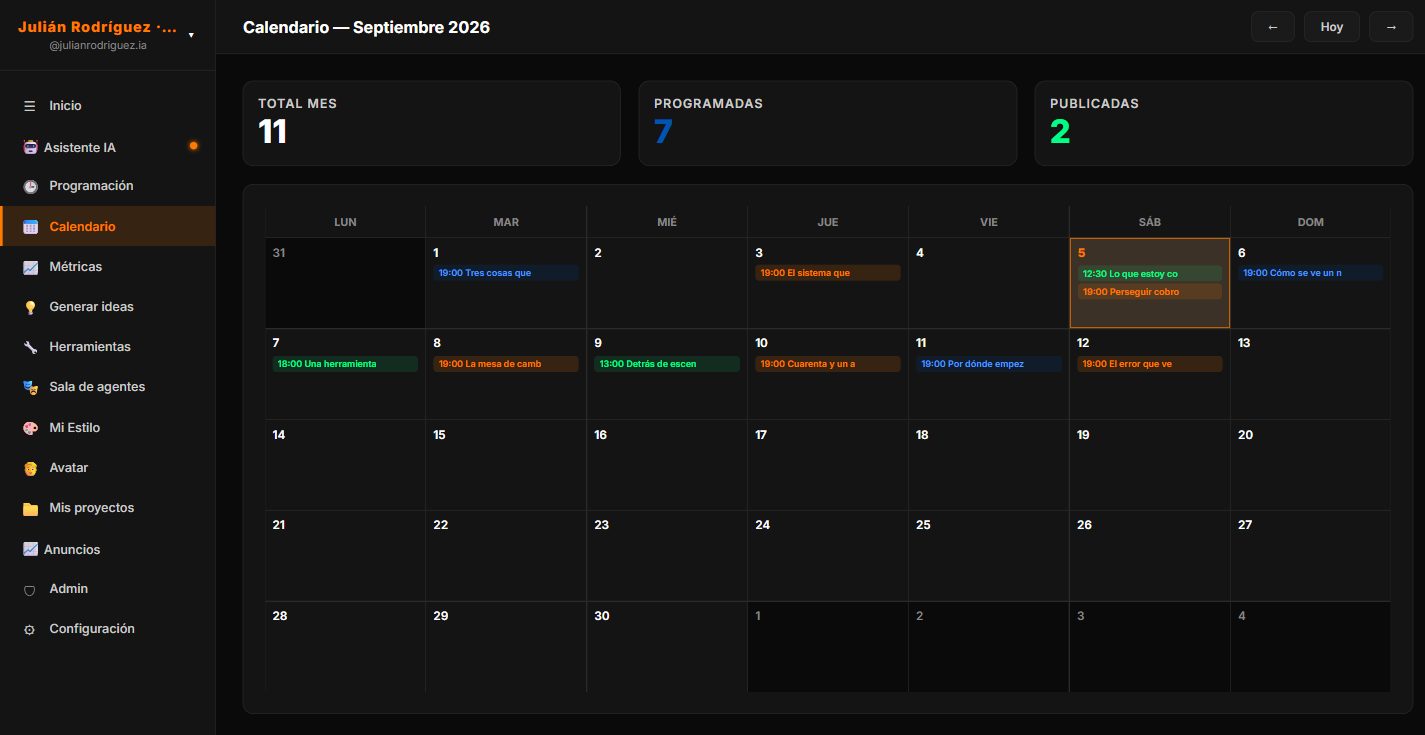Click the Mi Estilo palette icon
Image resolution: width=1425 pixels, height=735 pixels.
pos(30,428)
